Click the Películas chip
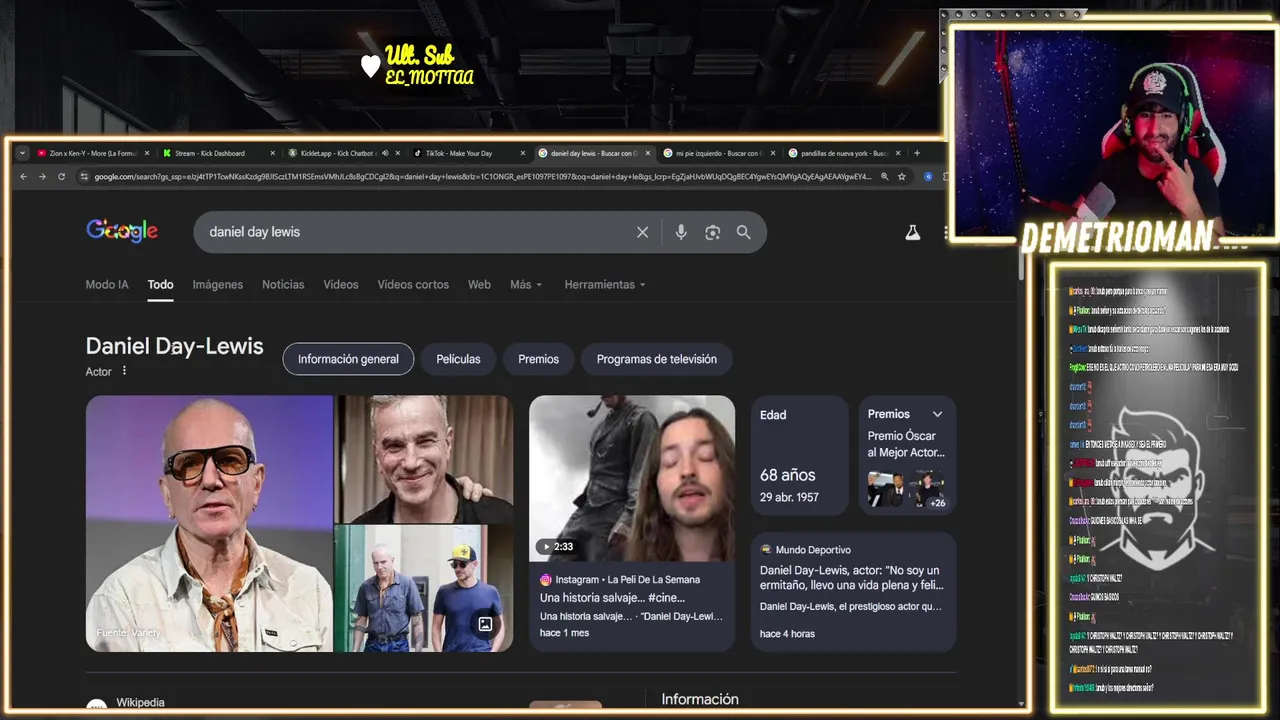Image resolution: width=1280 pixels, height=720 pixels. 458,359
